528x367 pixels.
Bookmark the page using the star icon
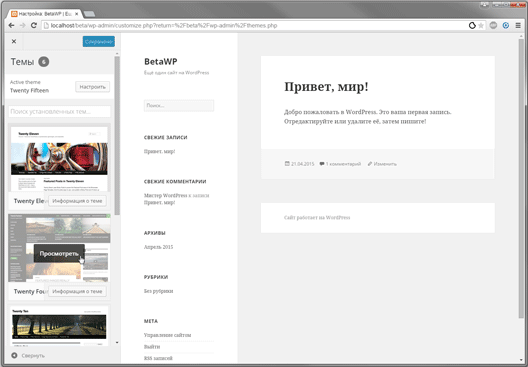click(x=481, y=26)
